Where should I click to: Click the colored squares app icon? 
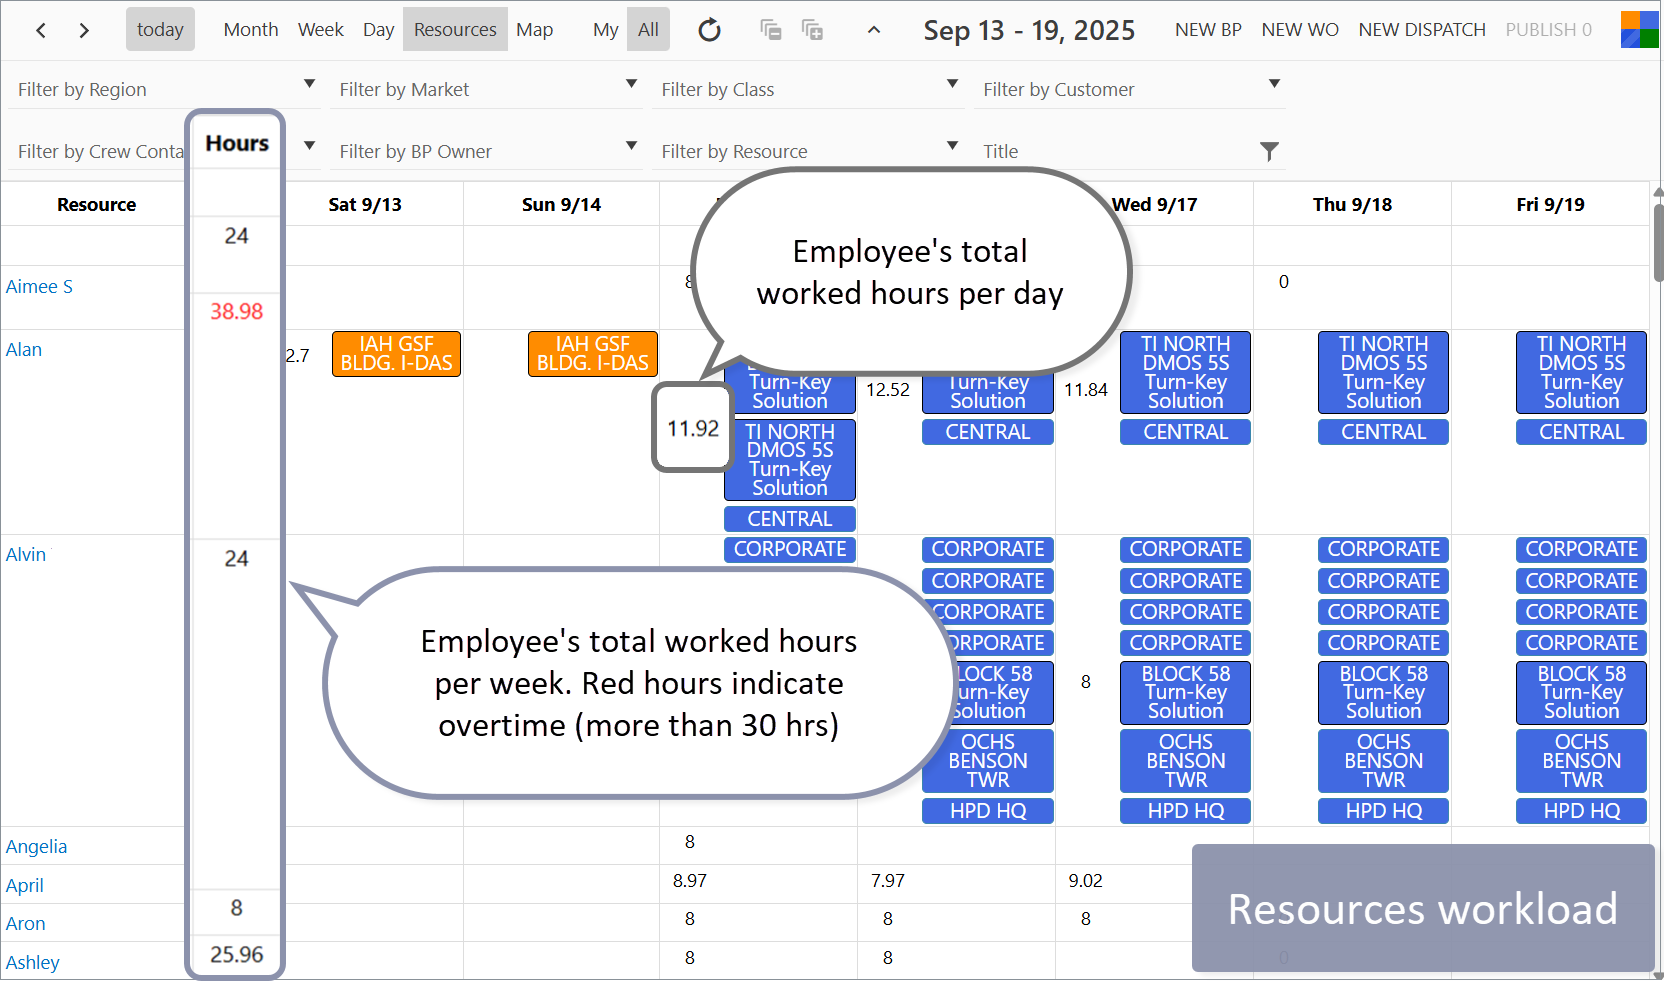click(1639, 30)
